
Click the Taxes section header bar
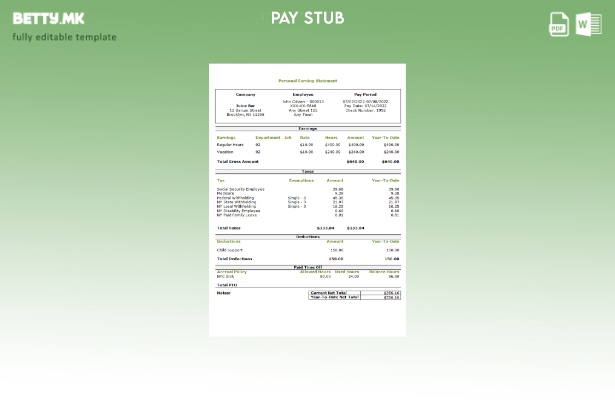(x=307, y=172)
